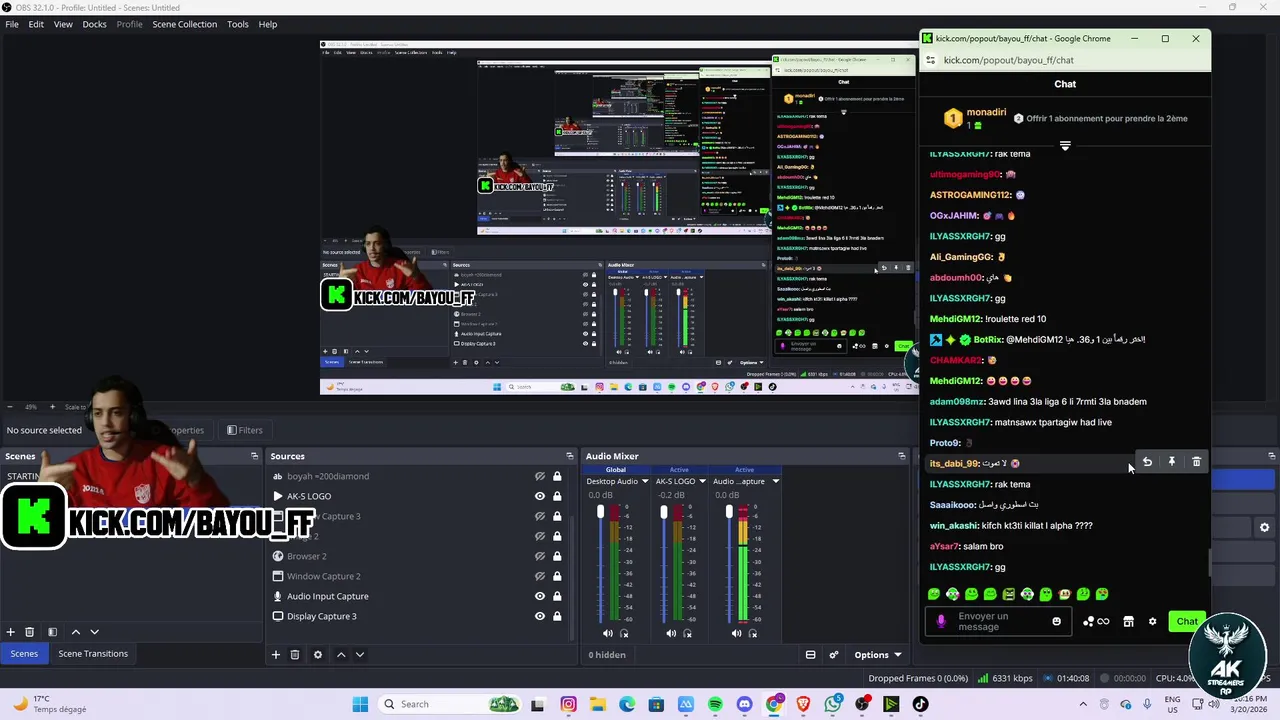Viewport: 1280px width, 720px height.
Task: Toggle Desktop Audio monitoring headphone icon
Action: click(625, 633)
